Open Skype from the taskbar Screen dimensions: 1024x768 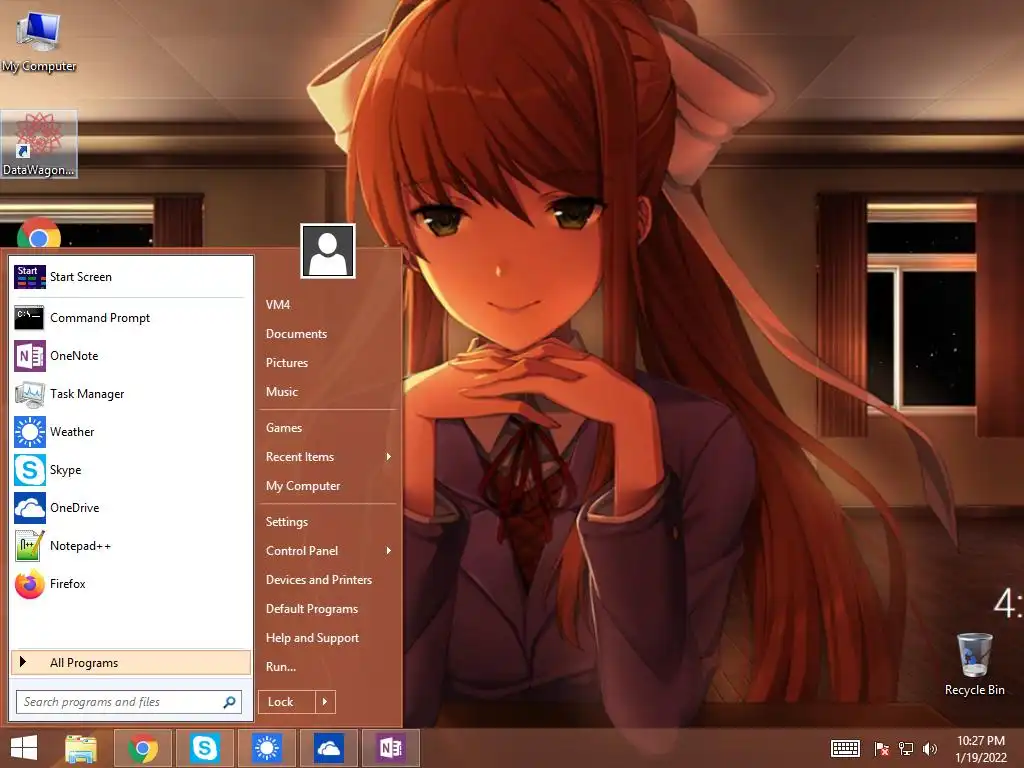pyautogui.click(x=204, y=748)
